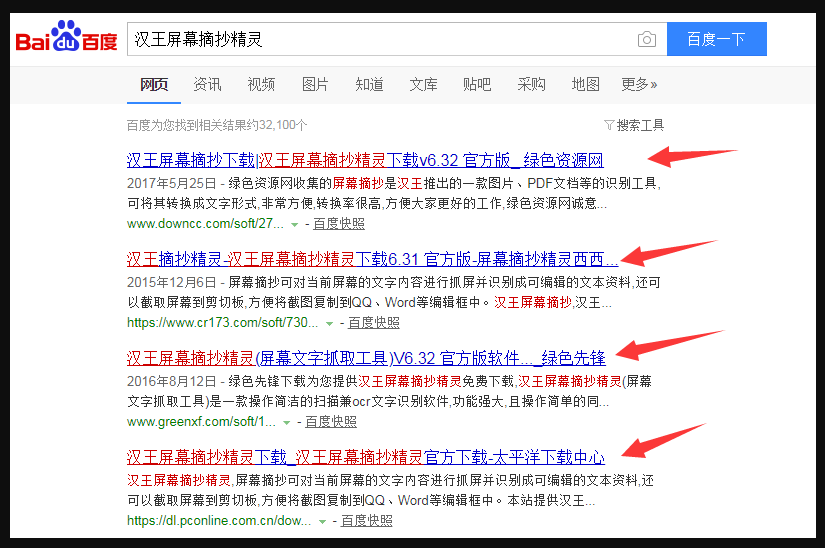This screenshot has width=825, height=548.
Task: Select the 网页 tab
Action: (x=154, y=84)
